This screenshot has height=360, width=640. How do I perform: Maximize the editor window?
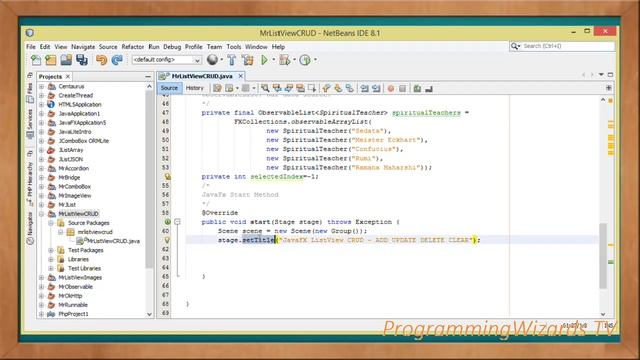(611, 75)
